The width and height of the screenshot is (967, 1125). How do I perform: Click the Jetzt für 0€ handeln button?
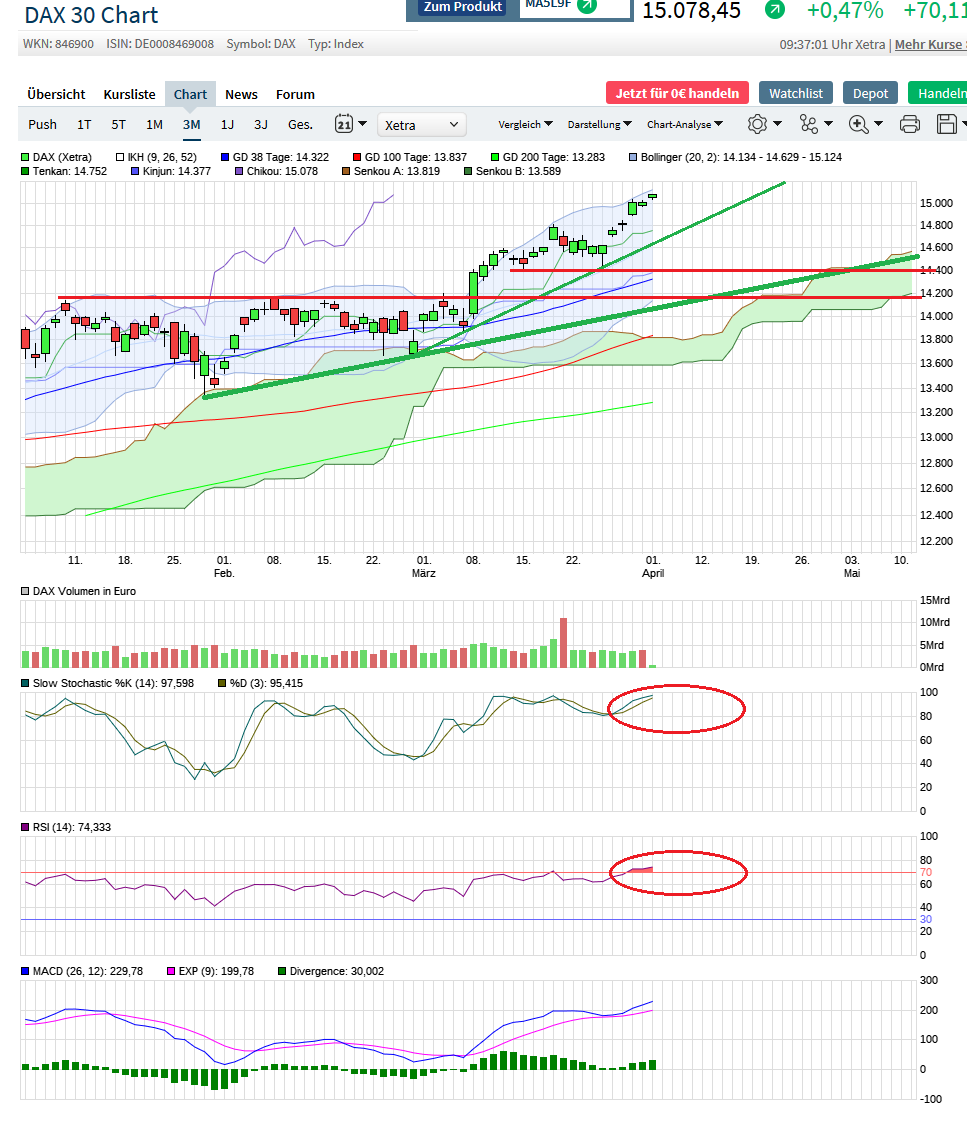(676, 92)
